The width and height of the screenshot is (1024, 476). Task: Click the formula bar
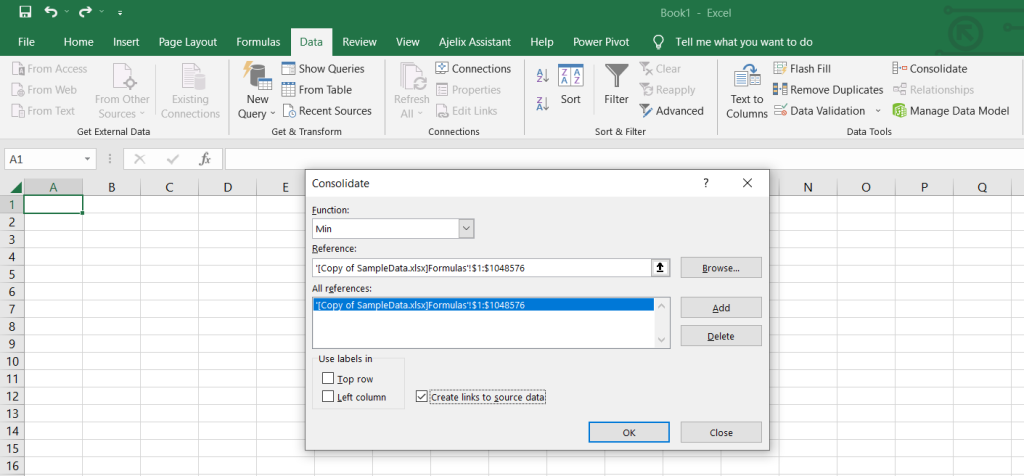pyautogui.click(x=624, y=159)
